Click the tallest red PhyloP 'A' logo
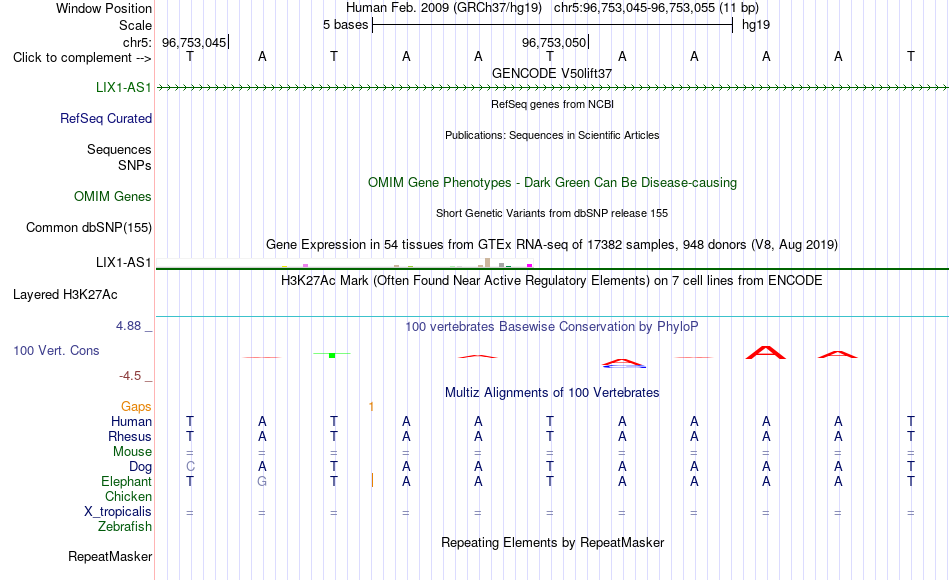950x580 pixels. click(x=766, y=353)
